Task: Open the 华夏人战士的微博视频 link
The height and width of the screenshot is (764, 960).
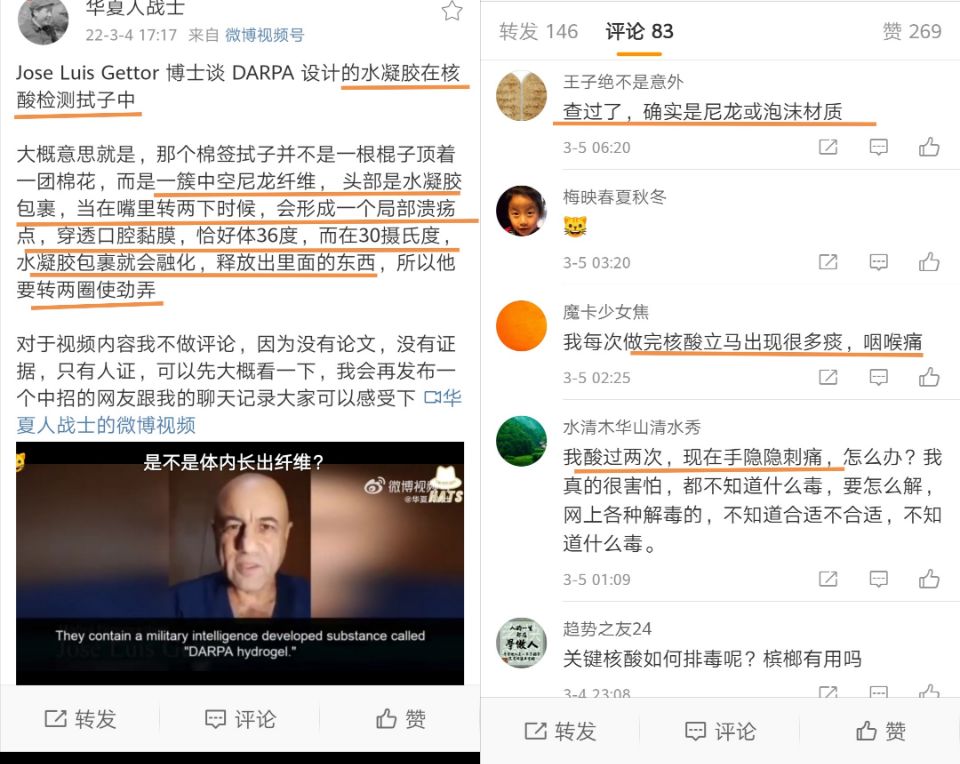Action: point(239,411)
